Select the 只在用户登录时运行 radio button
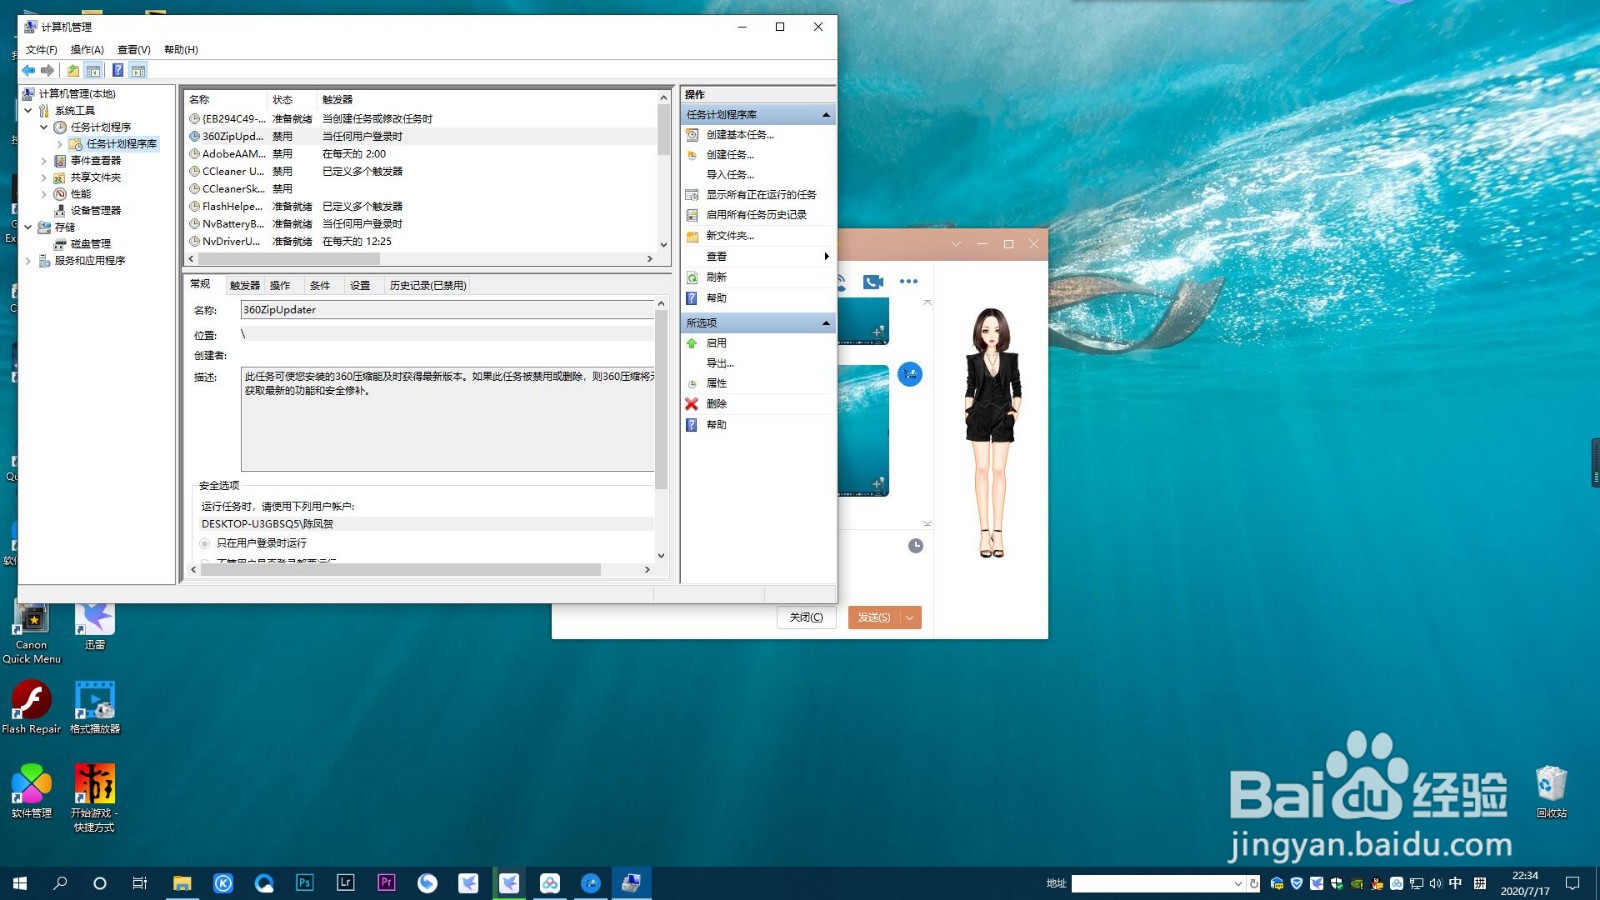This screenshot has width=1600, height=900. click(205, 544)
